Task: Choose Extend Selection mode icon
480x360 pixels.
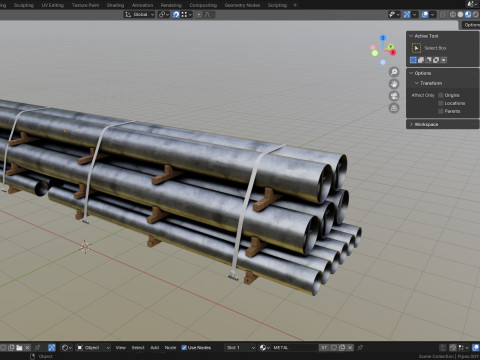Action: click(421, 60)
